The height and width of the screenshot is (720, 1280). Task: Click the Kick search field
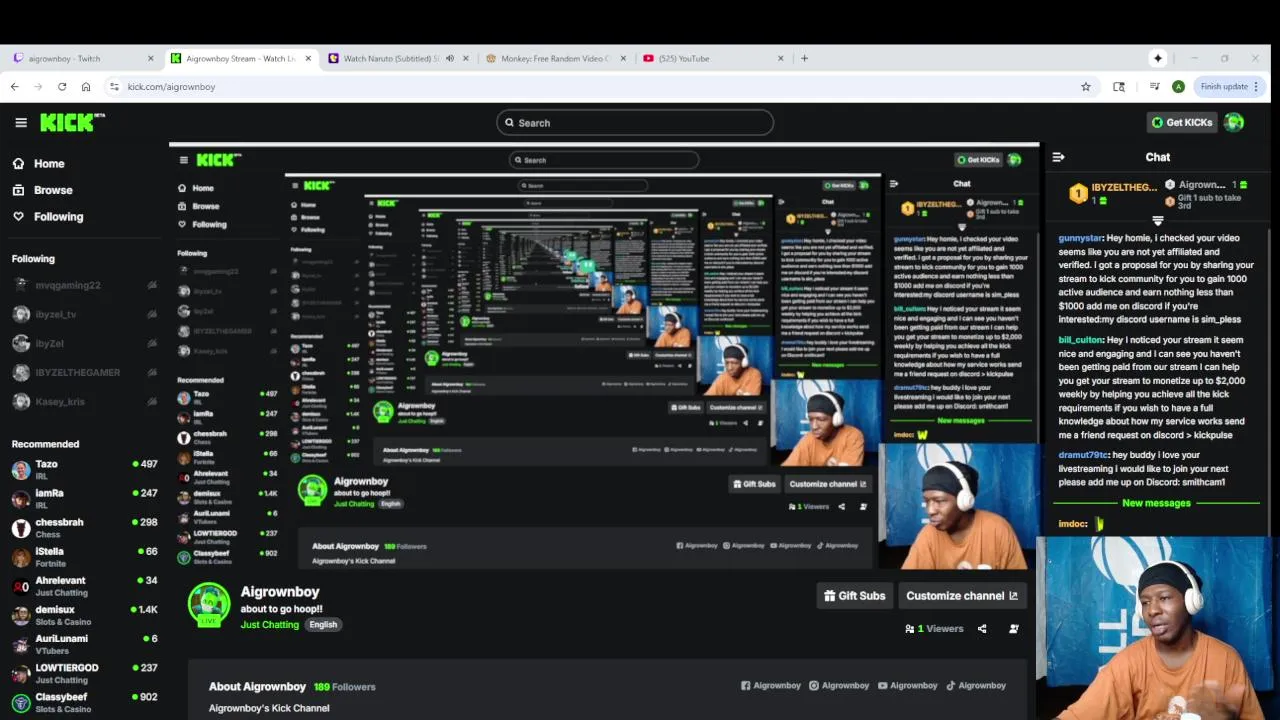coord(635,123)
